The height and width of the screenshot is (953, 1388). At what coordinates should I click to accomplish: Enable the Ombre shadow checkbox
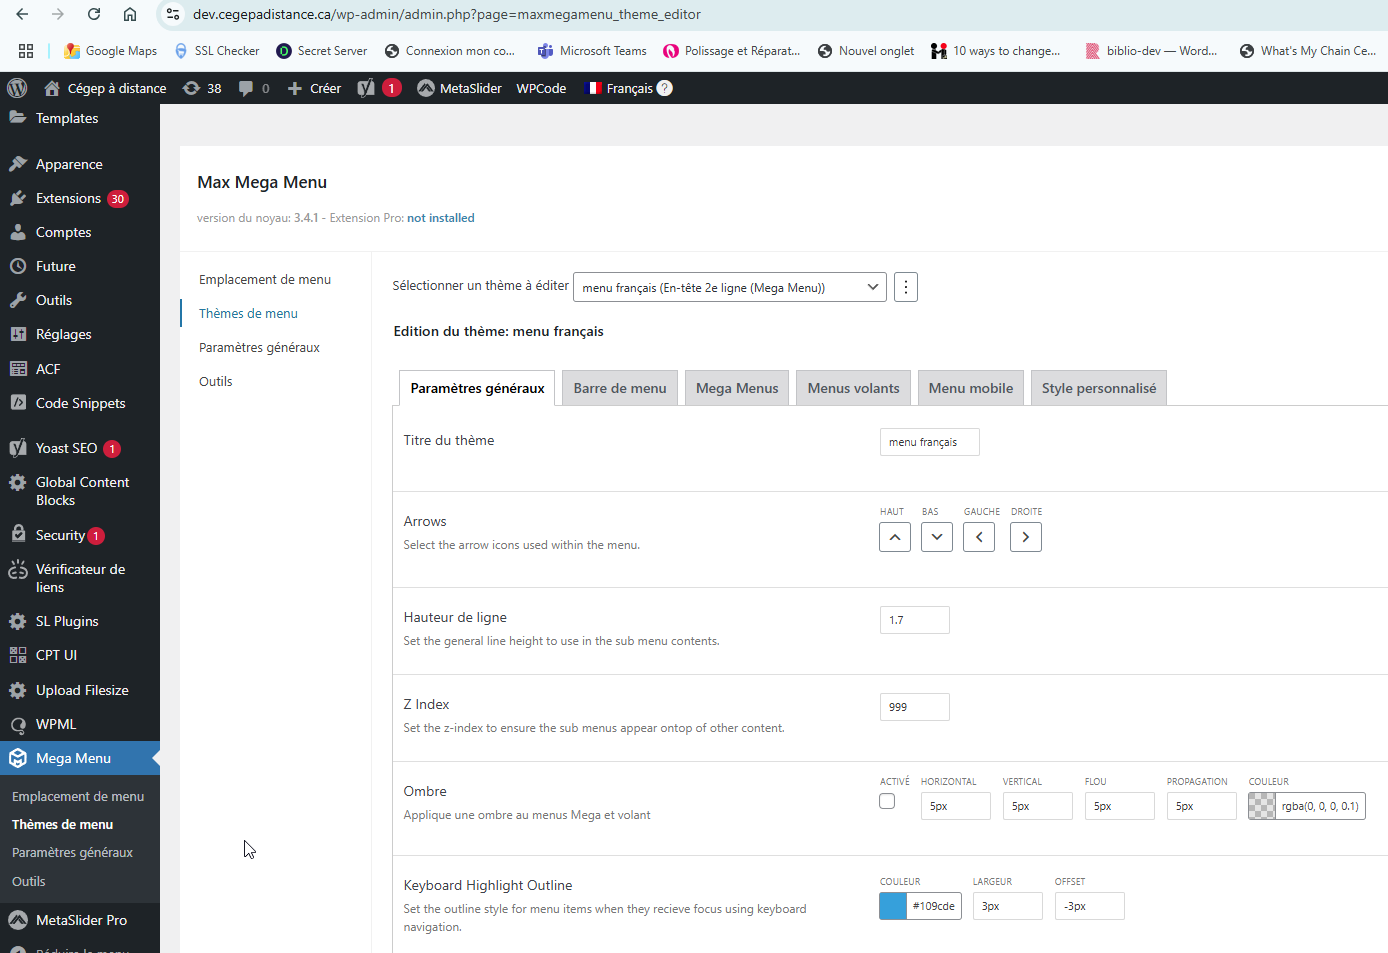[887, 801]
